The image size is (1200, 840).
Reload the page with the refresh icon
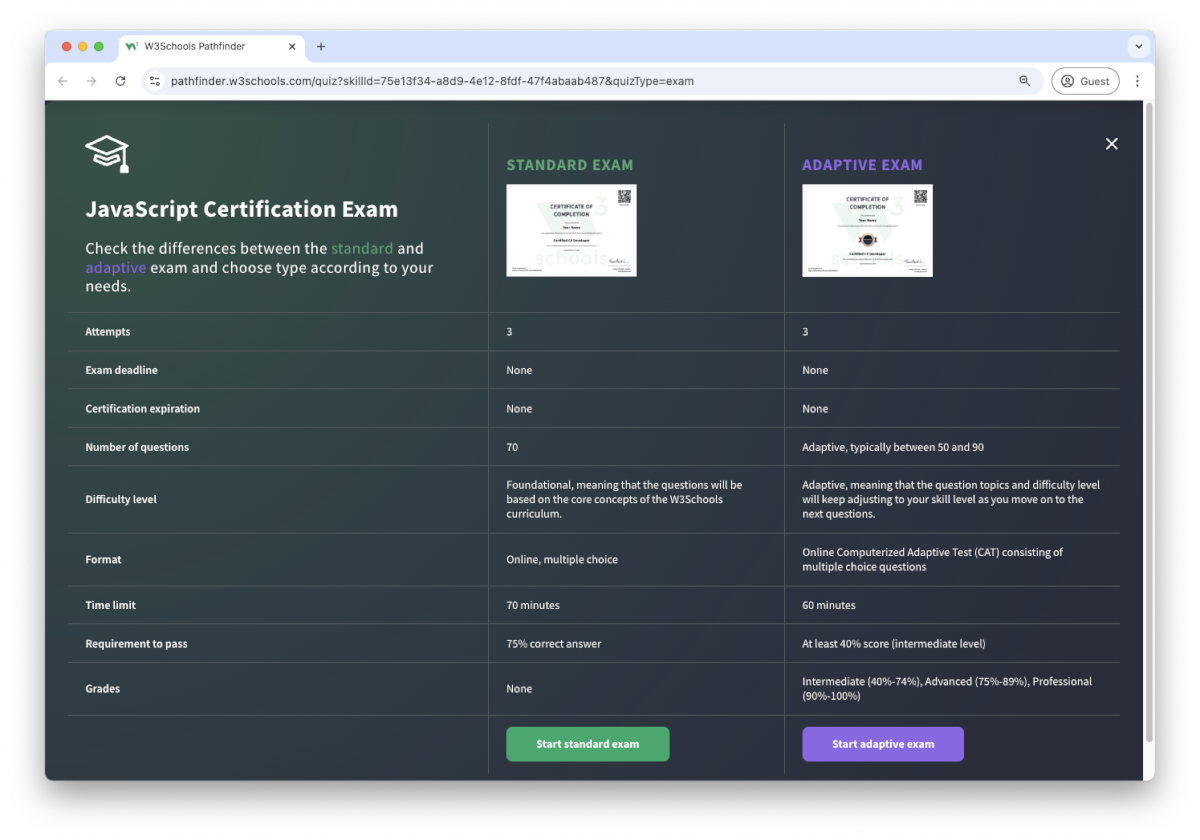[x=120, y=81]
